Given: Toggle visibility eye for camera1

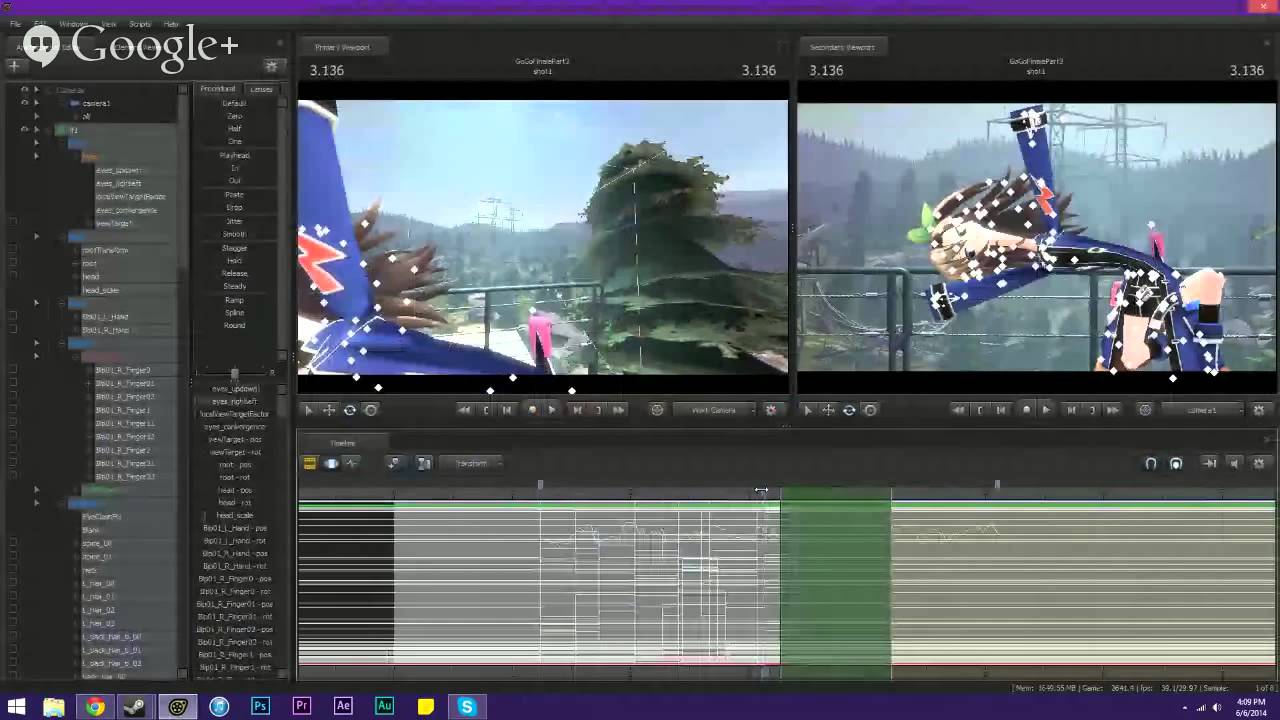Looking at the screenshot, I should point(24,103).
